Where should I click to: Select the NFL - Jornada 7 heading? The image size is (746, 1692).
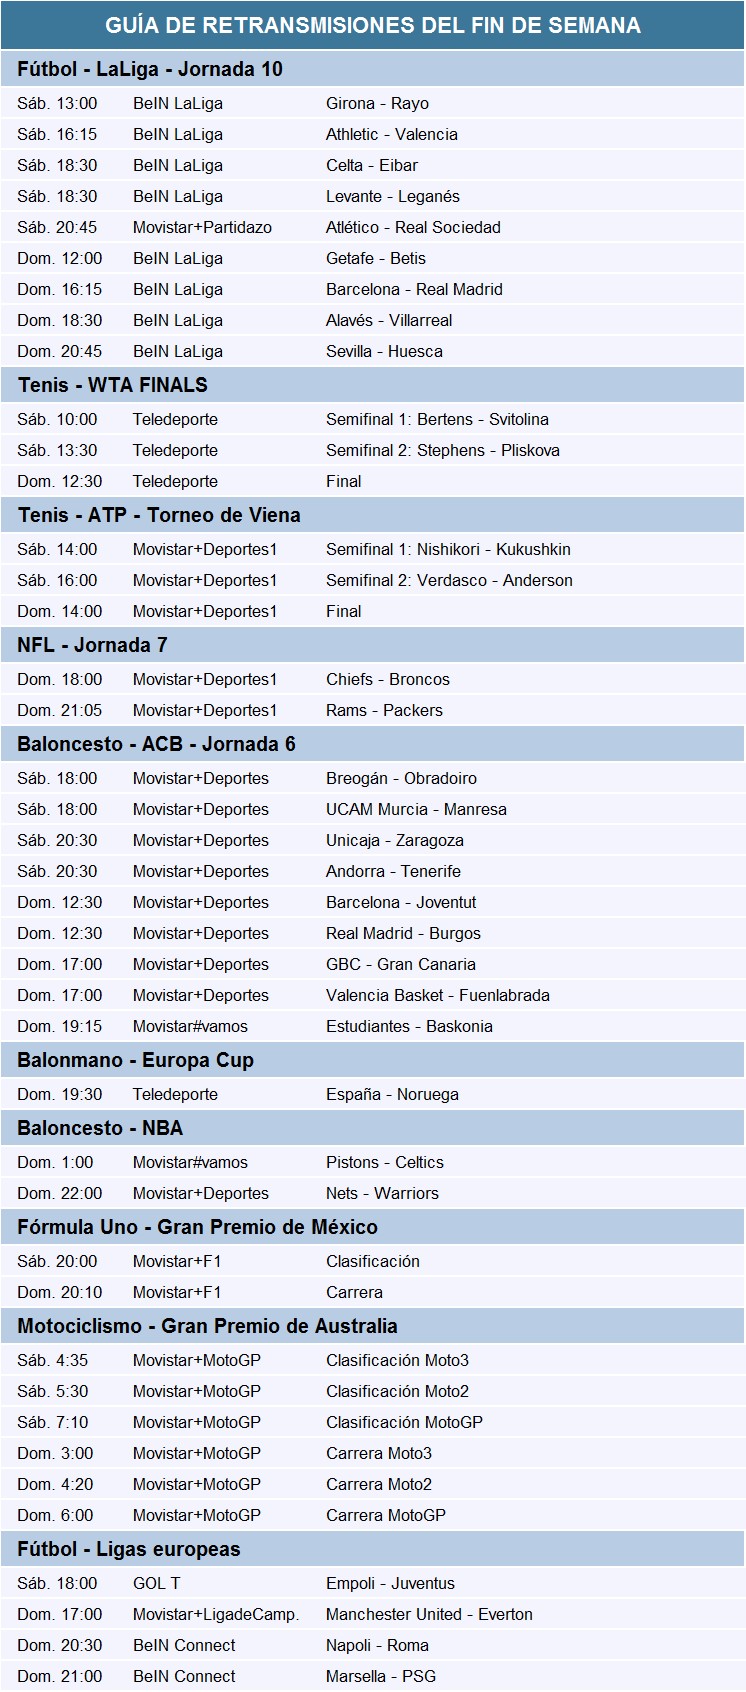click(x=92, y=645)
